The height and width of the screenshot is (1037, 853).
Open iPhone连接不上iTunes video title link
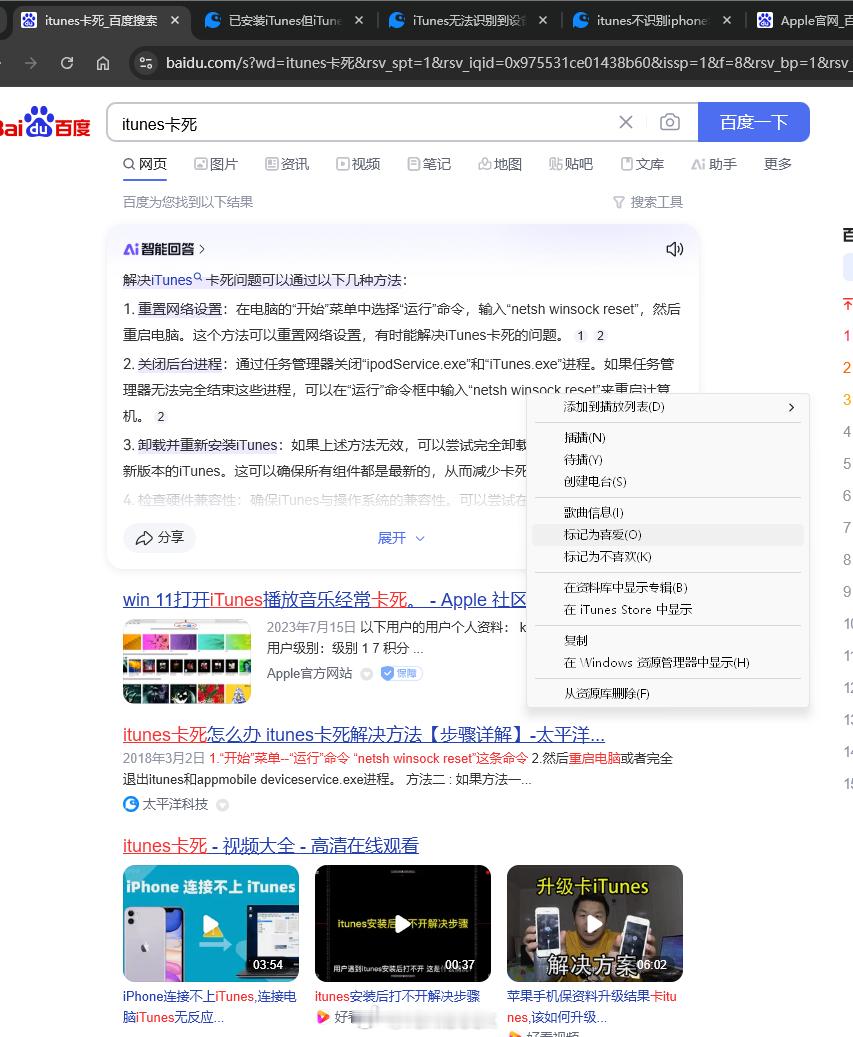210,1007
